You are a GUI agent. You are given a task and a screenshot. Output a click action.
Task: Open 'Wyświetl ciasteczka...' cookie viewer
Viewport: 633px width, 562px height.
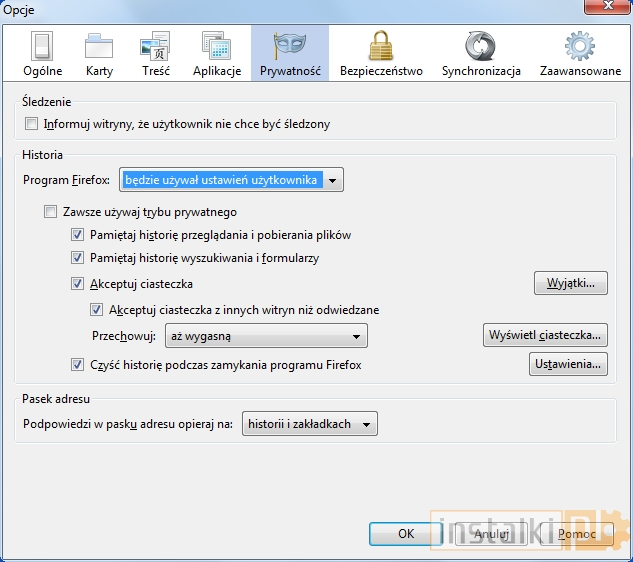pyautogui.click(x=545, y=334)
